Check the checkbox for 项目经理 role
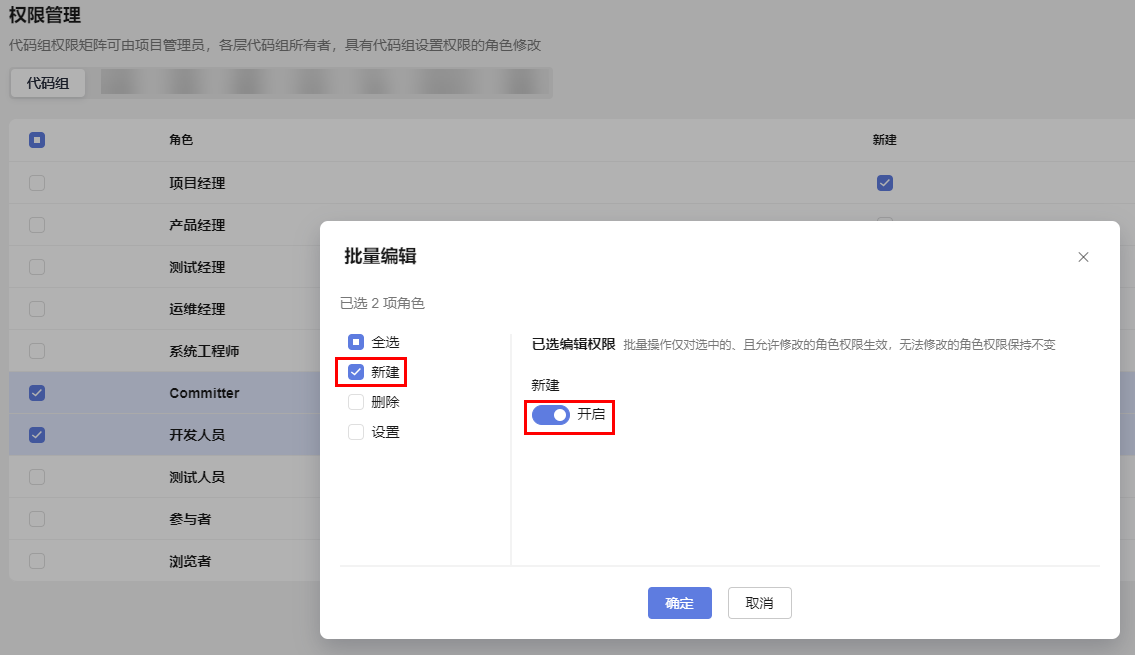Viewport: 1135px width, 655px height. click(x=36, y=182)
